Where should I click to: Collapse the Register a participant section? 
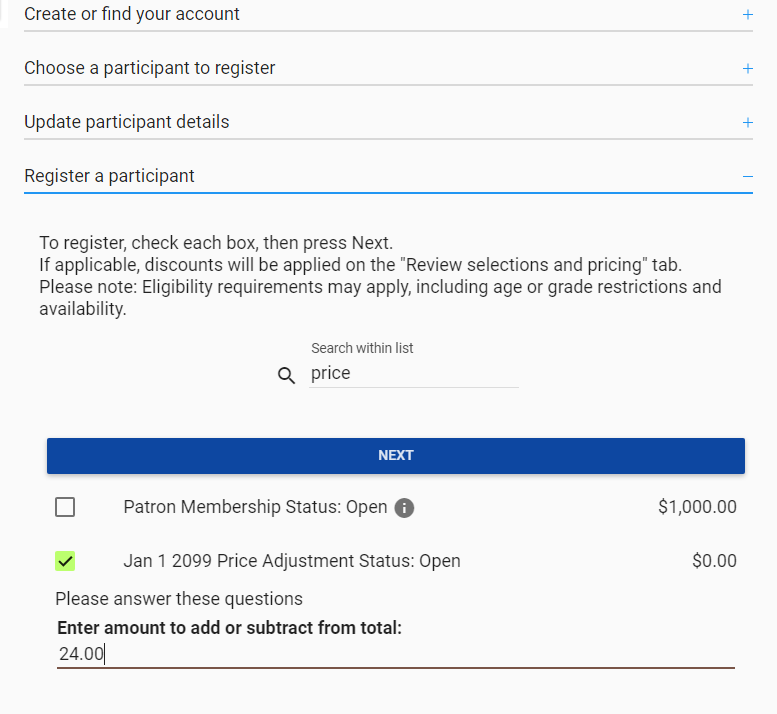[388, 176]
